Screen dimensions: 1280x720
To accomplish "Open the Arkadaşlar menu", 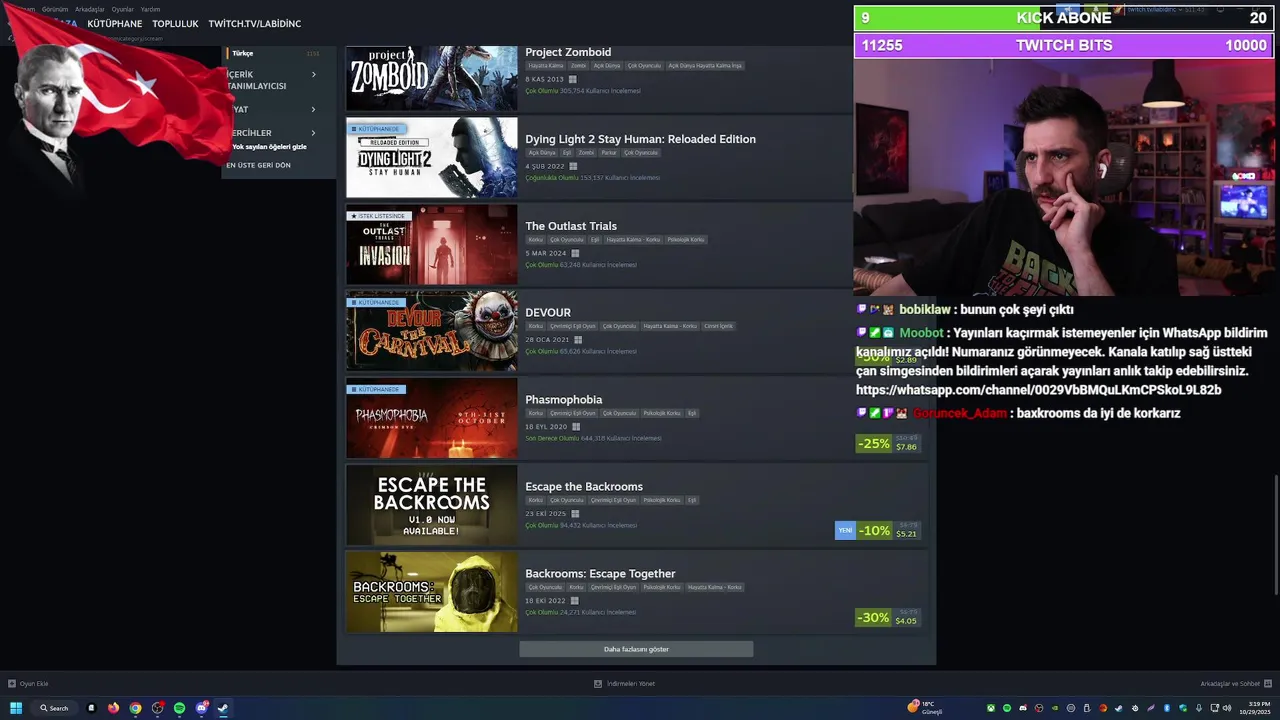I will (90, 9).
